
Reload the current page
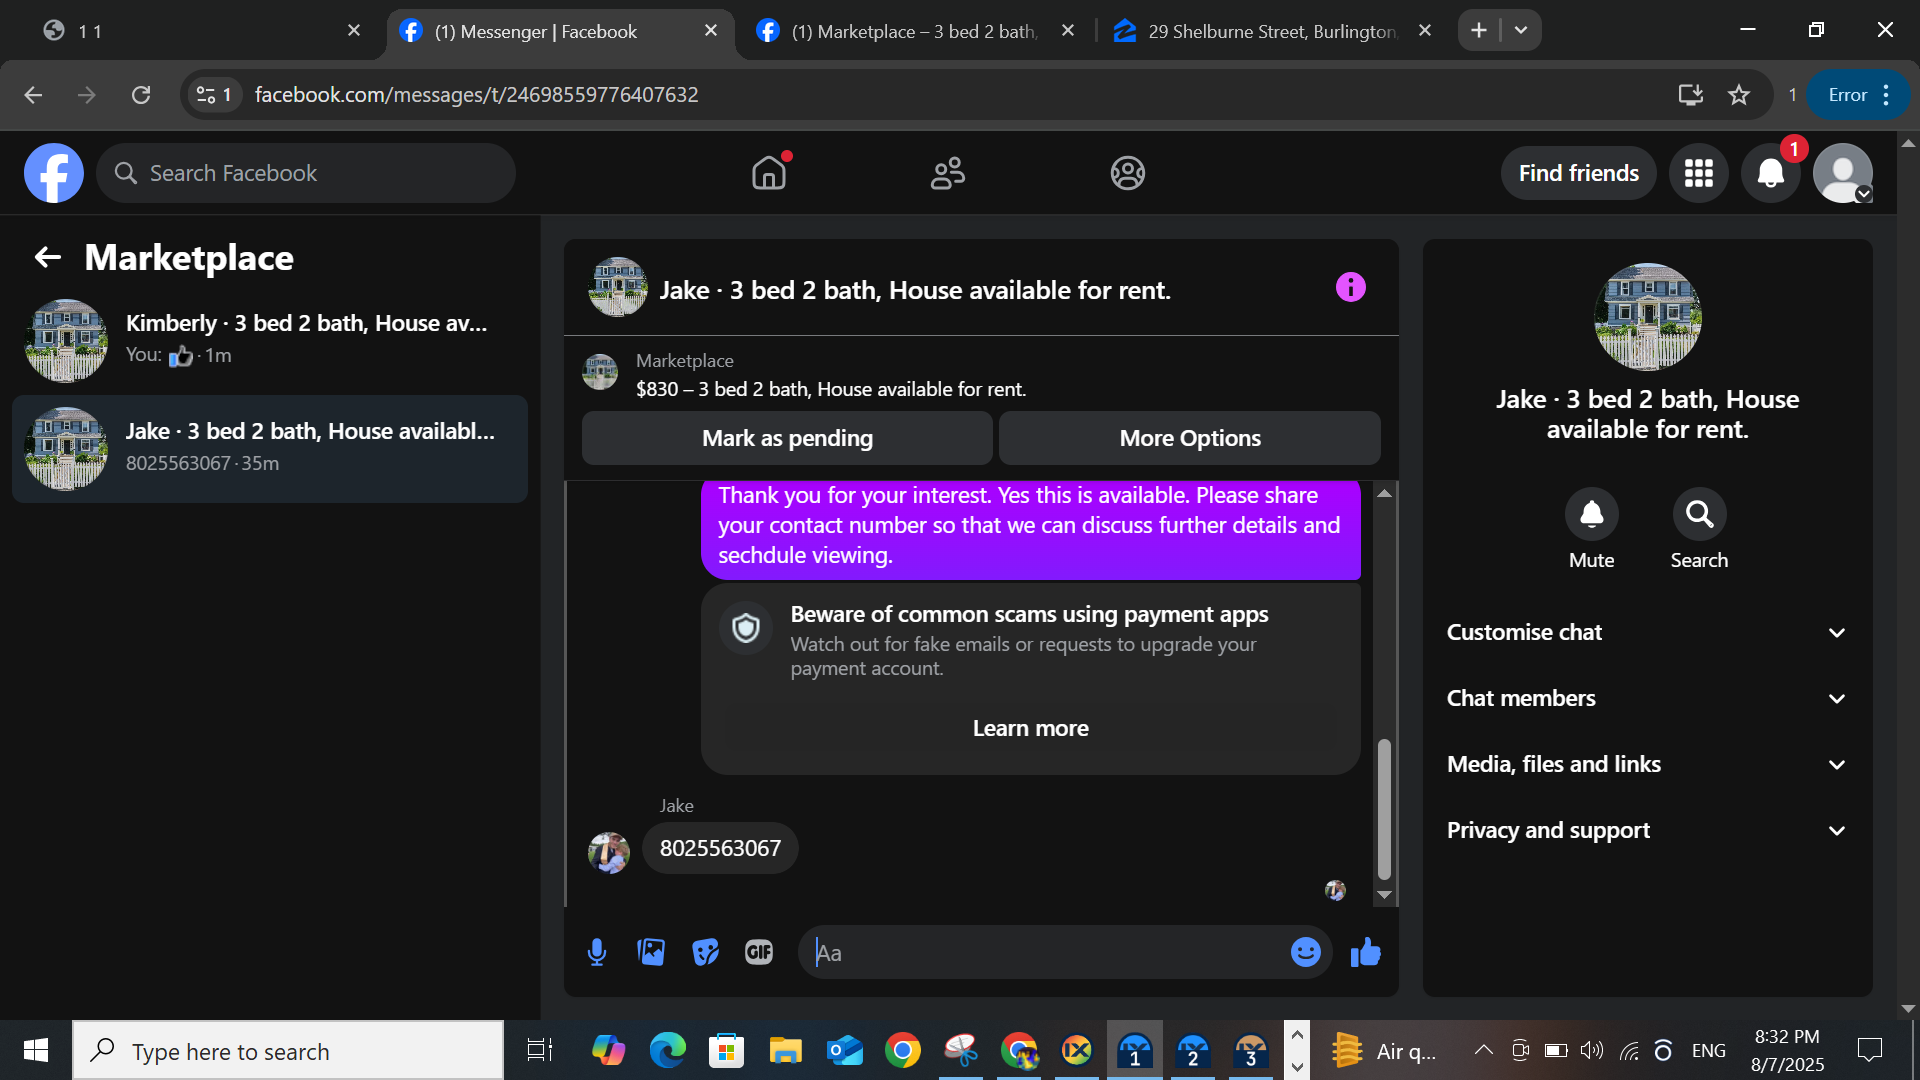[141, 95]
